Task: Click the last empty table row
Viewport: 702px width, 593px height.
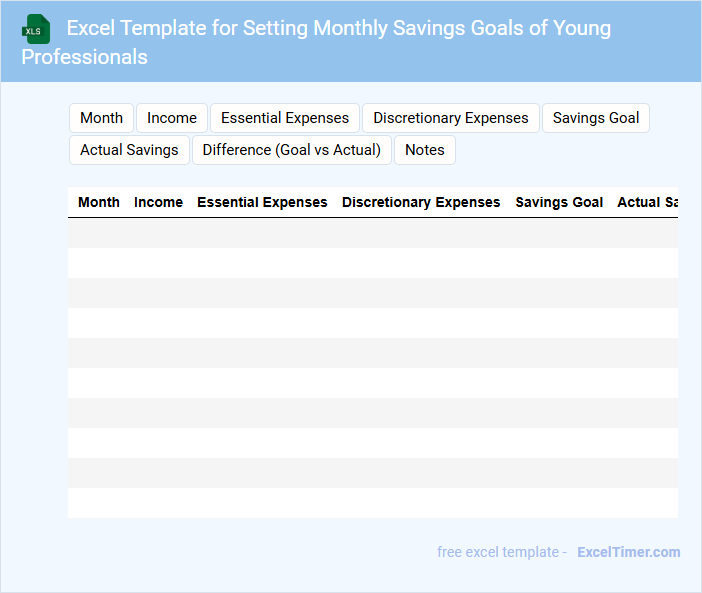Action: (x=372, y=503)
